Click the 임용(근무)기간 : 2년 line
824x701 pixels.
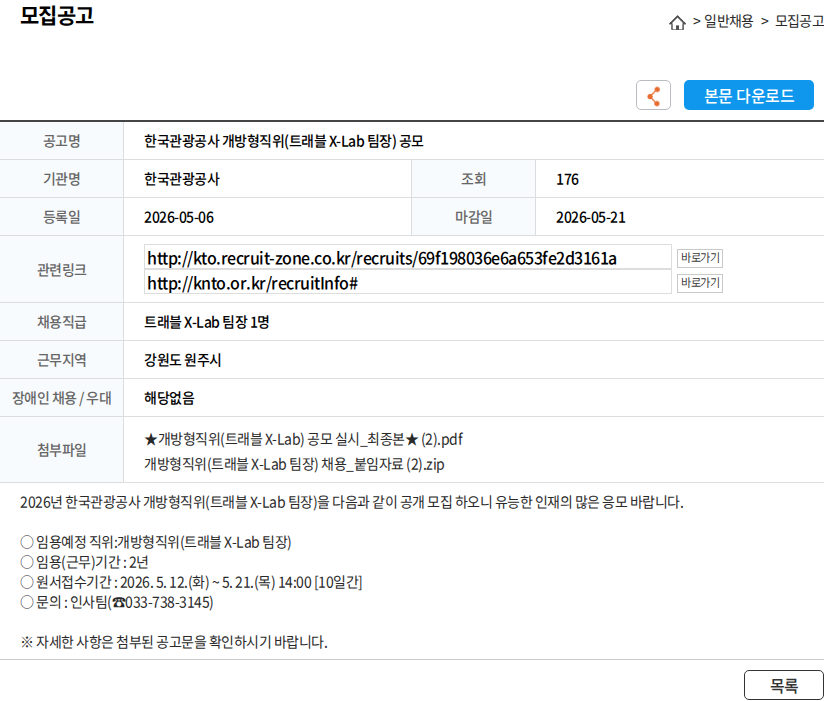pyautogui.click(x=85, y=562)
